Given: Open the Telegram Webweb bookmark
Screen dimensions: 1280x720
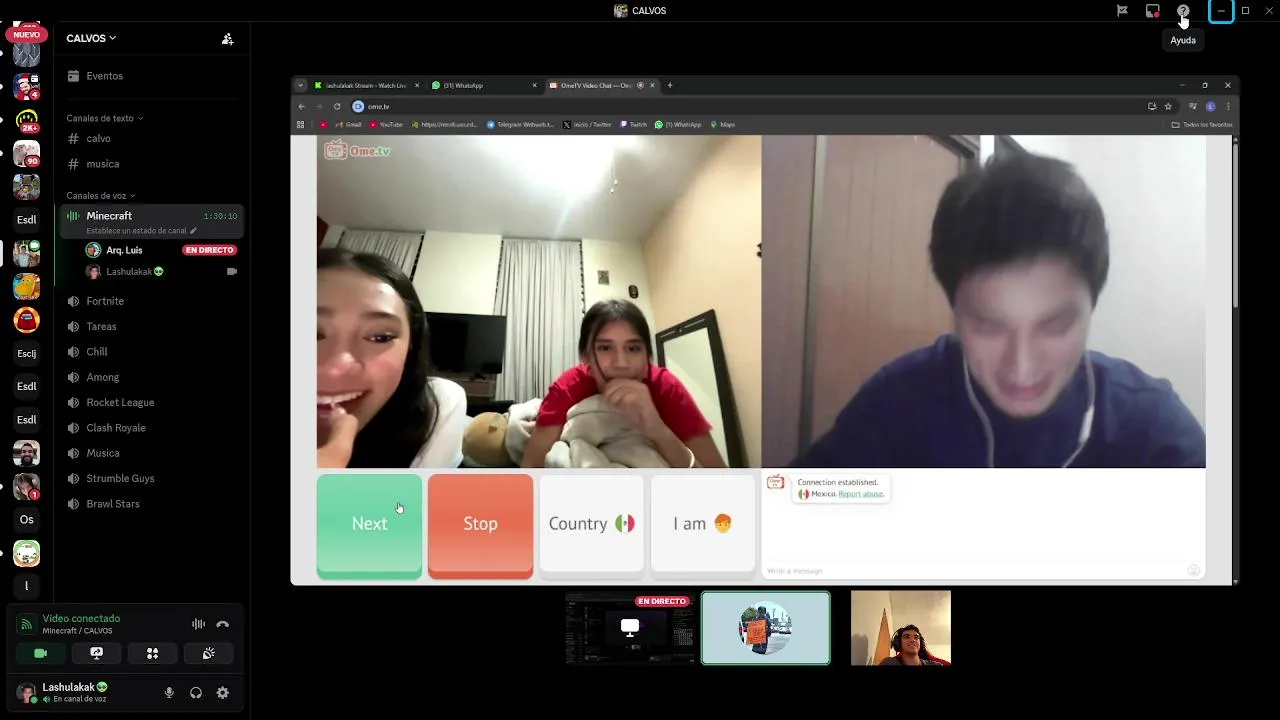Looking at the screenshot, I should click(x=520, y=125).
